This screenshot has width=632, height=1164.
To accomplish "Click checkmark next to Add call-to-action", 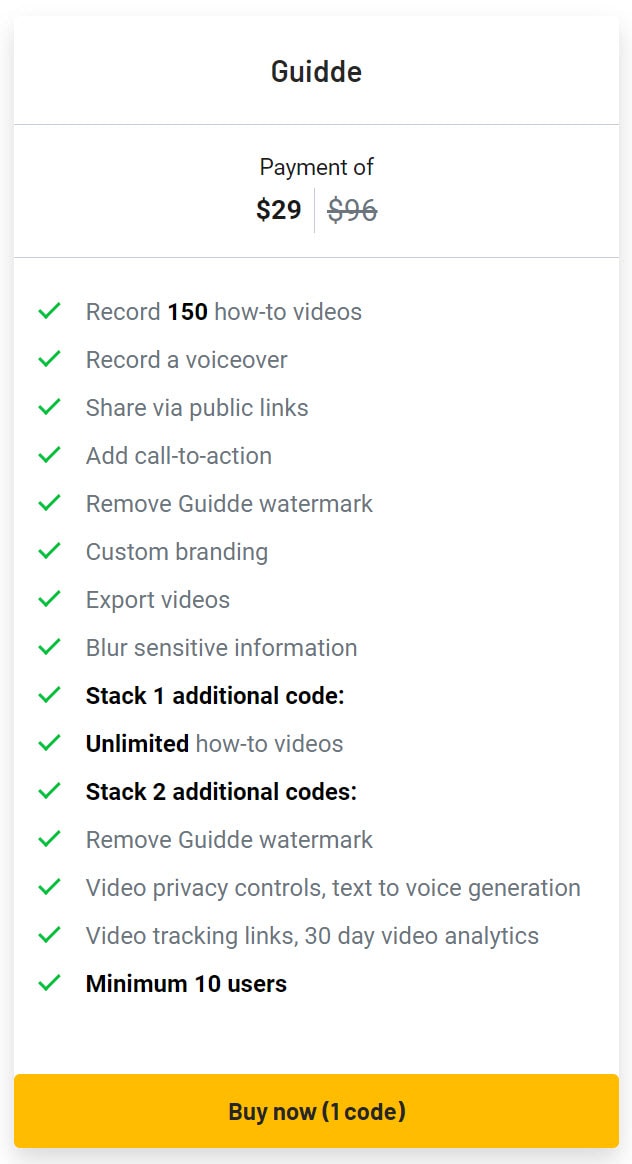I will pos(49,456).
